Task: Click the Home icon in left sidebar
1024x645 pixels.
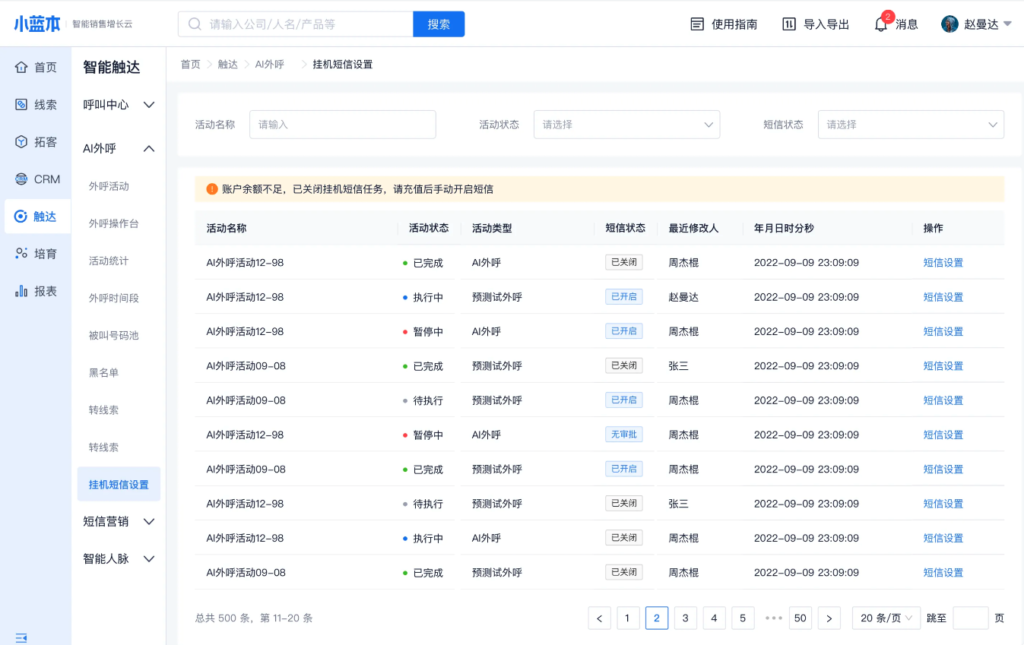Action: [21, 68]
